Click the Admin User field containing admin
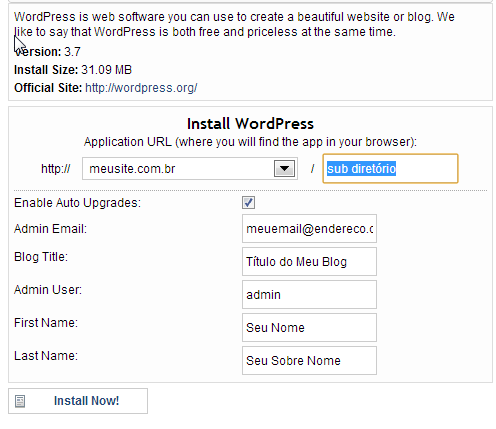This screenshot has height=429, width=496. pyautogui.click(x=309, y=295)
